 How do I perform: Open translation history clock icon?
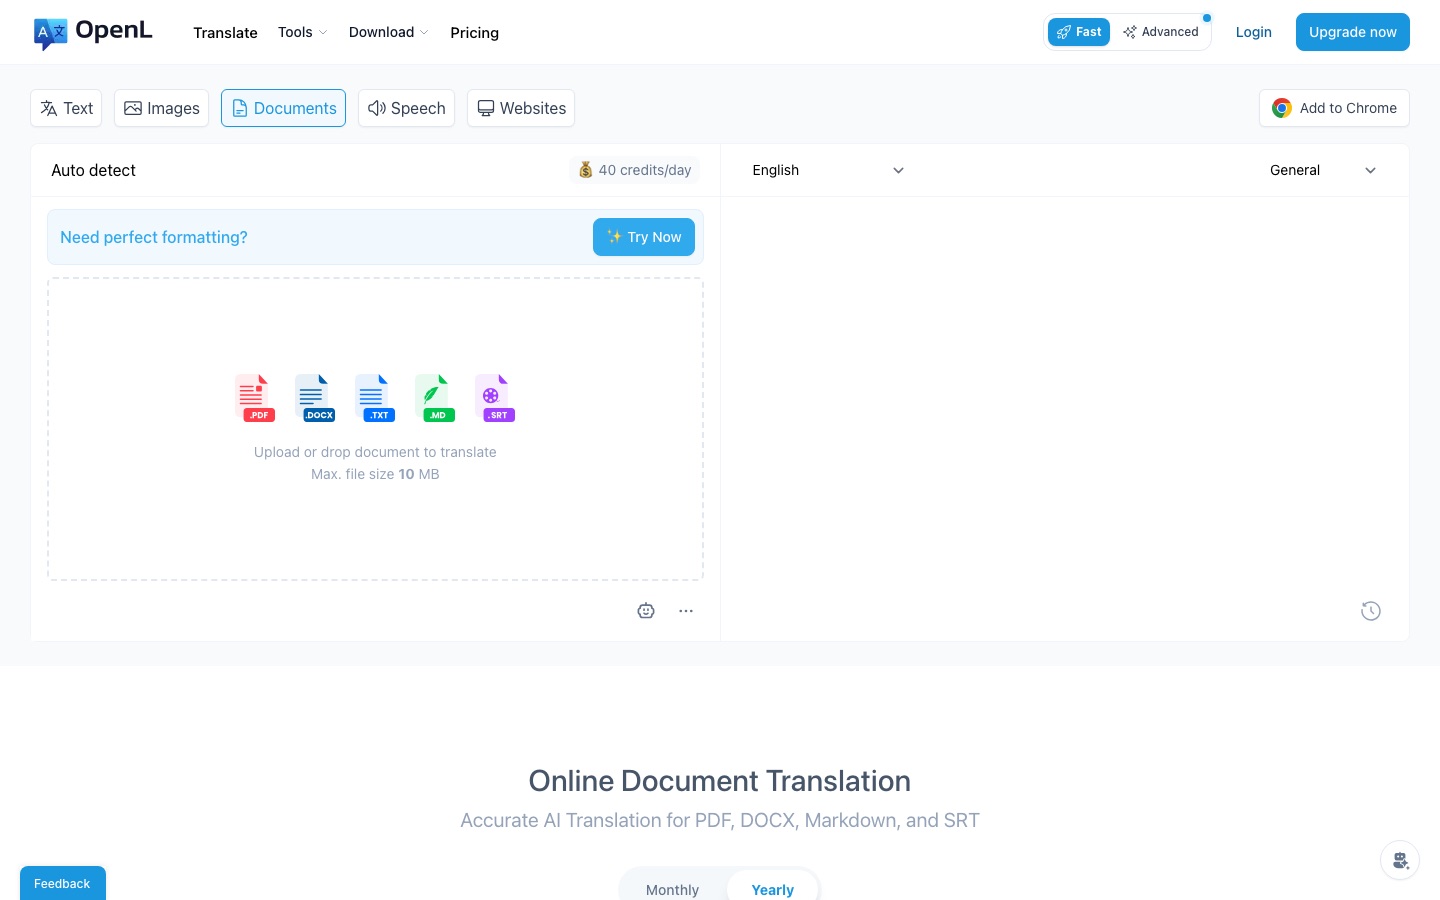pos(1371,611)
